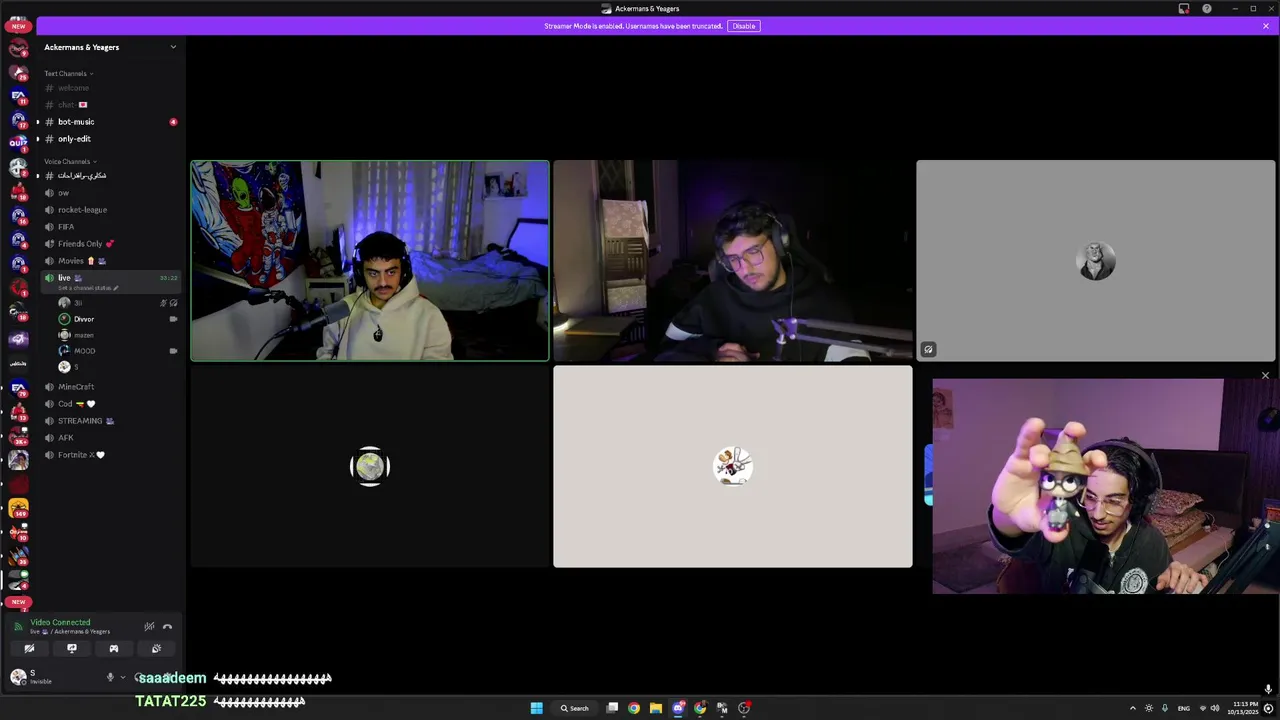
Task: Toggle the microphone mute button
Action: click(x=110, y=677)
